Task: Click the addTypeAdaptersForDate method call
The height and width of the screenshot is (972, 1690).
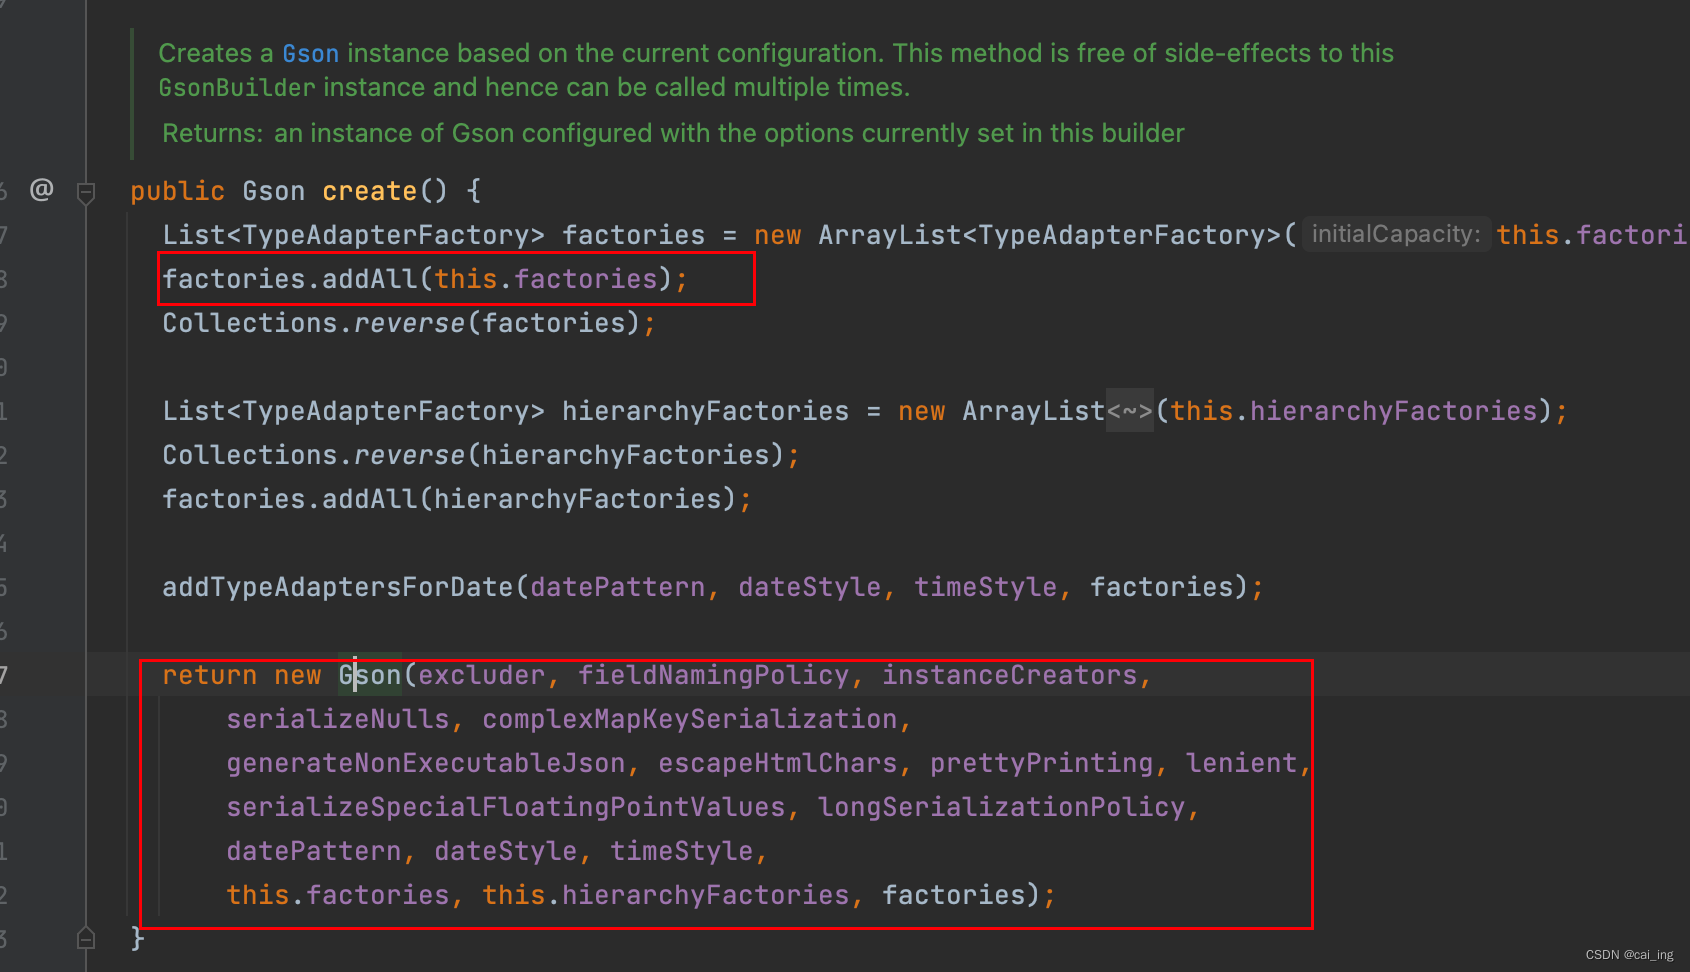Action: click(x=338, y=587)
